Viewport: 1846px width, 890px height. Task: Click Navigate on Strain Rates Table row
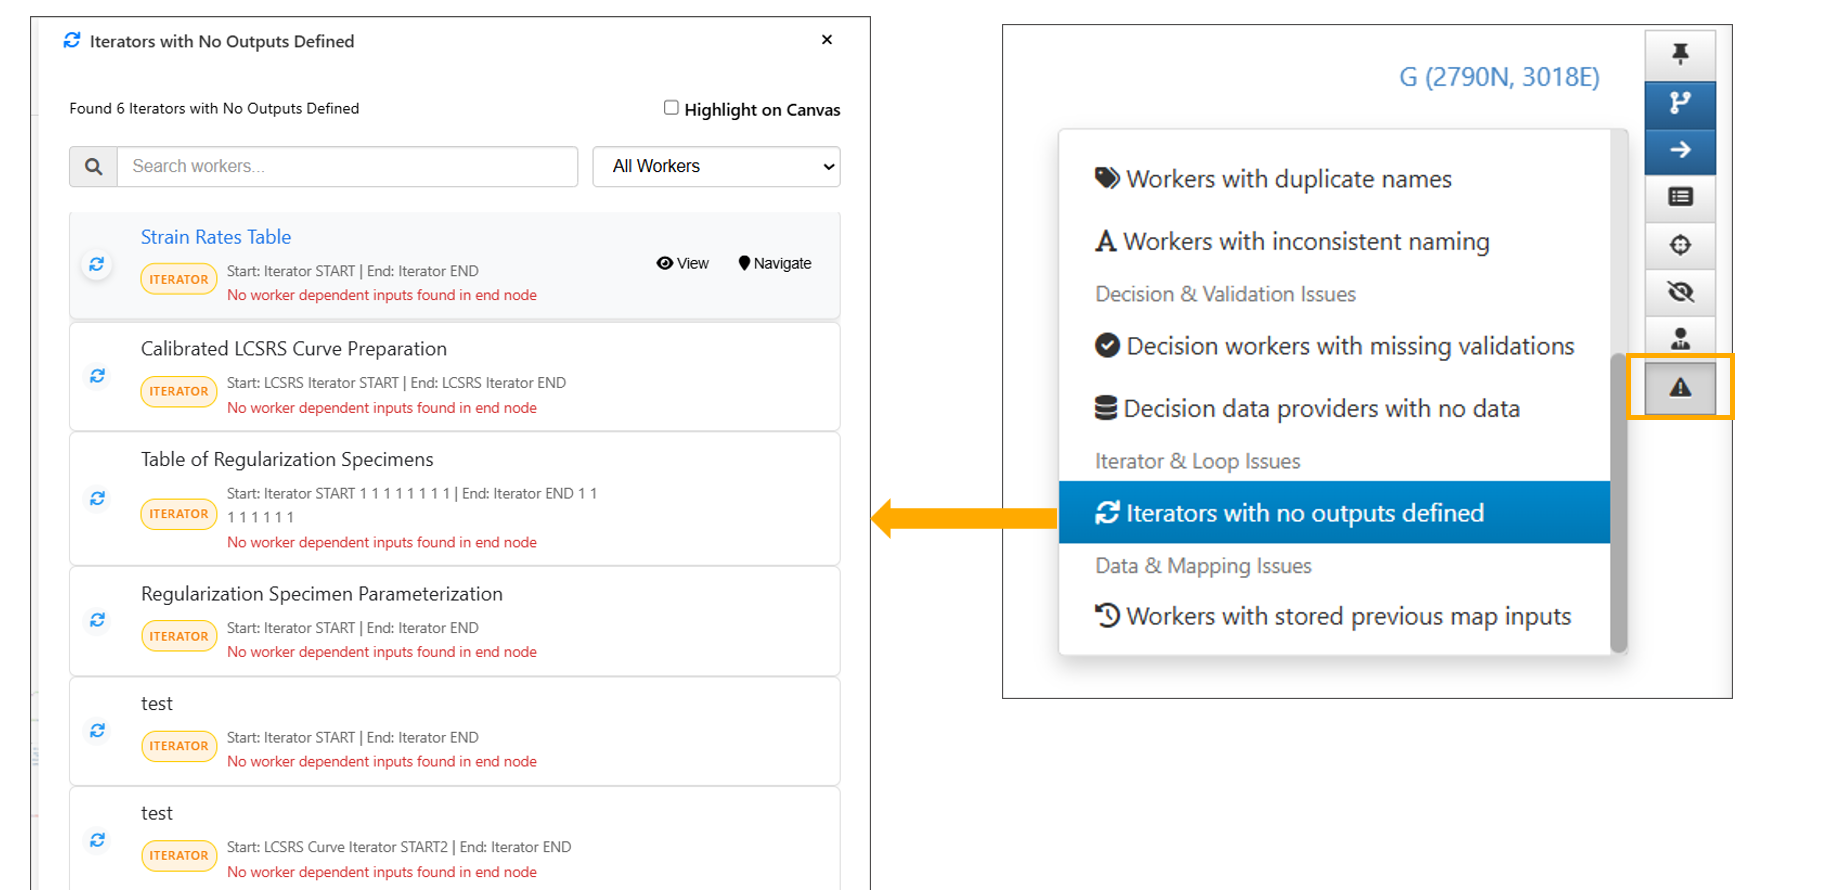(x=775, y=264)
